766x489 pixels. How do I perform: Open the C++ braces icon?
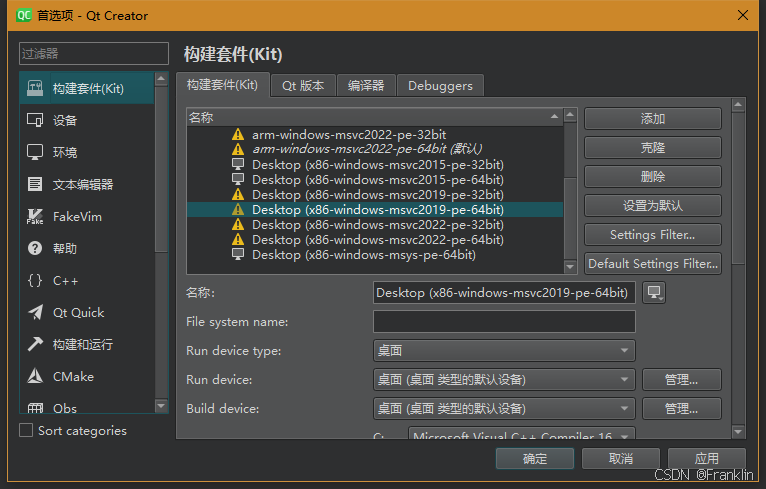pos(35,280)
